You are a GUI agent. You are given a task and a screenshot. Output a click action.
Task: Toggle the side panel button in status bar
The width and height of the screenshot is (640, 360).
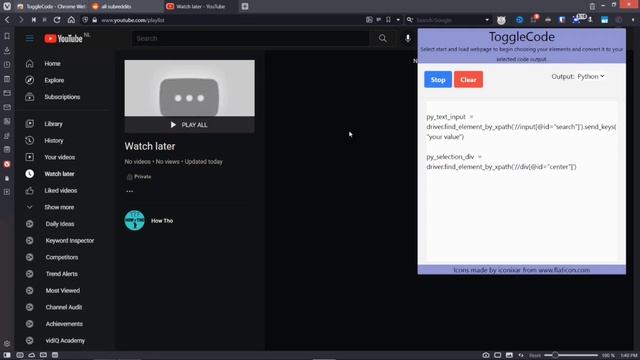[x=7, y=355]
